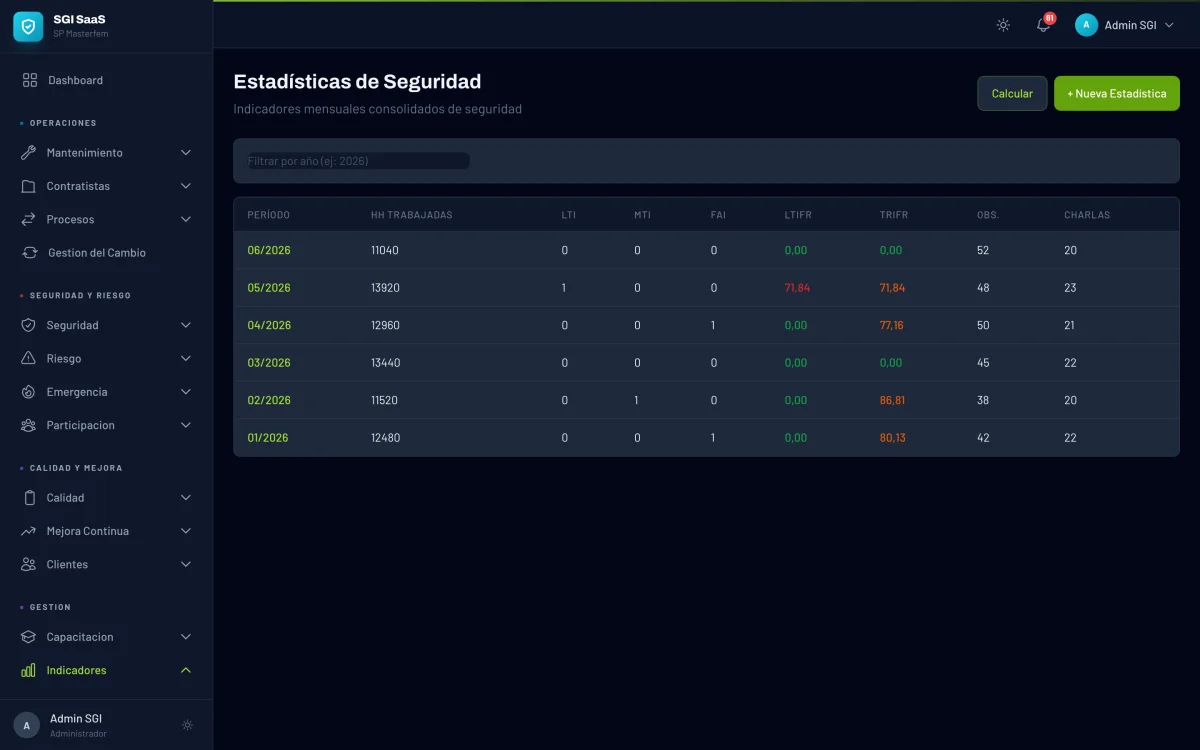Click the Gestion del Cambio refresh icon
The image size is (1200, 750).
[30, 253]
